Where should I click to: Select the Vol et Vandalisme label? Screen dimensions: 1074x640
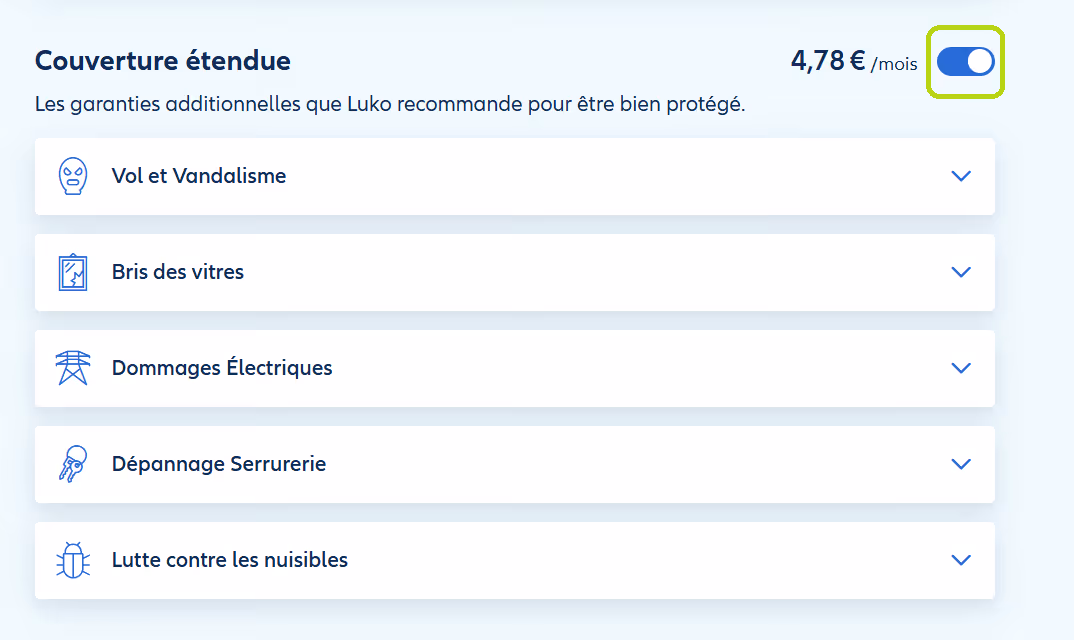click(199, 176)
